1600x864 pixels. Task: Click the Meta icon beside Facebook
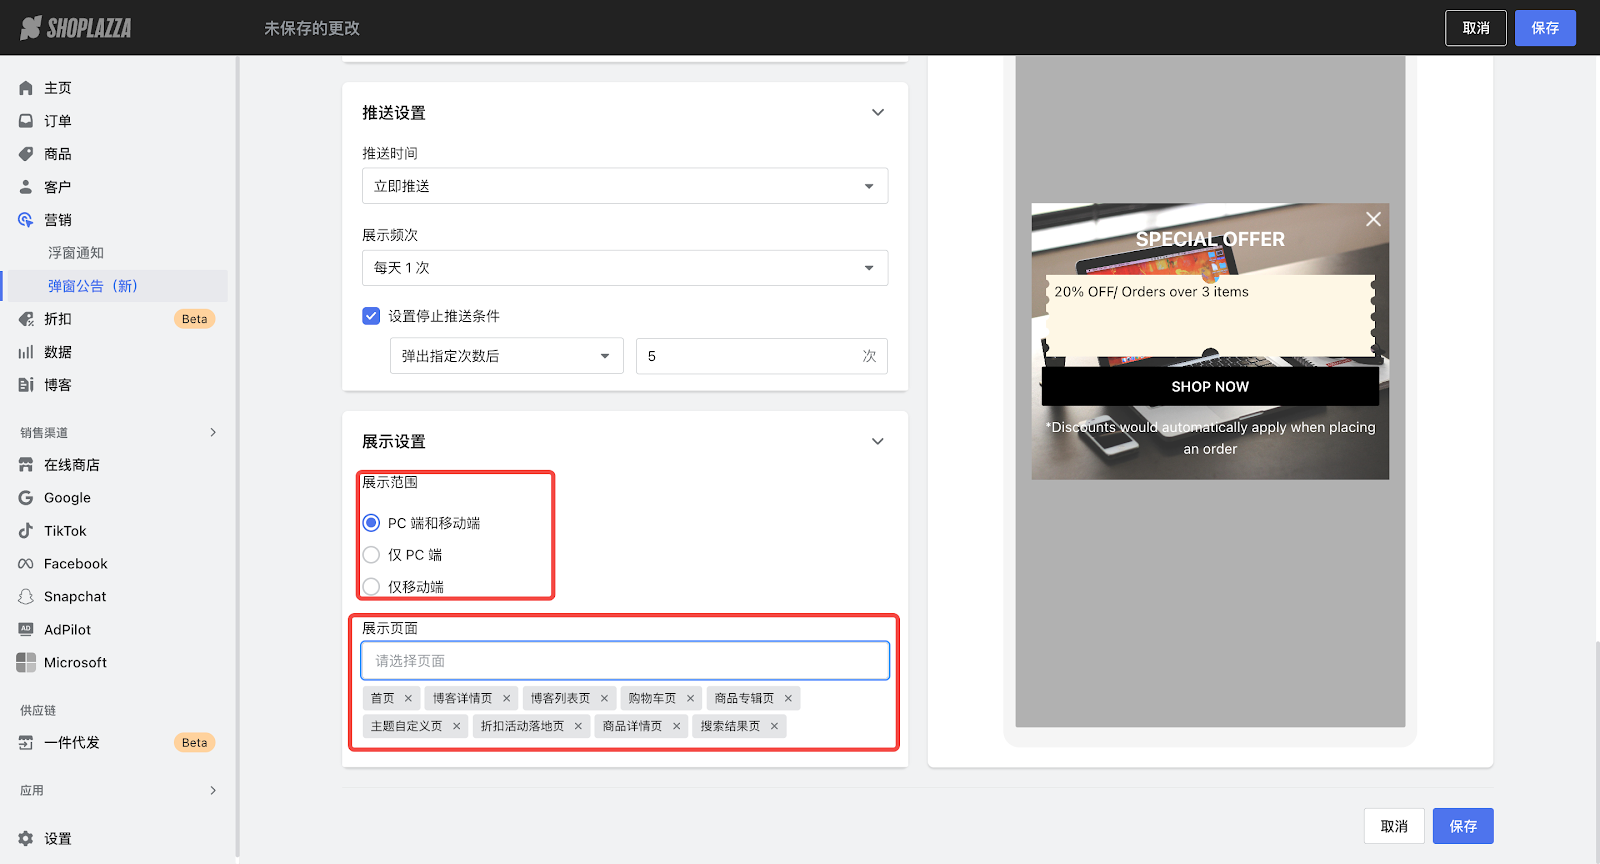coord(26,564)
